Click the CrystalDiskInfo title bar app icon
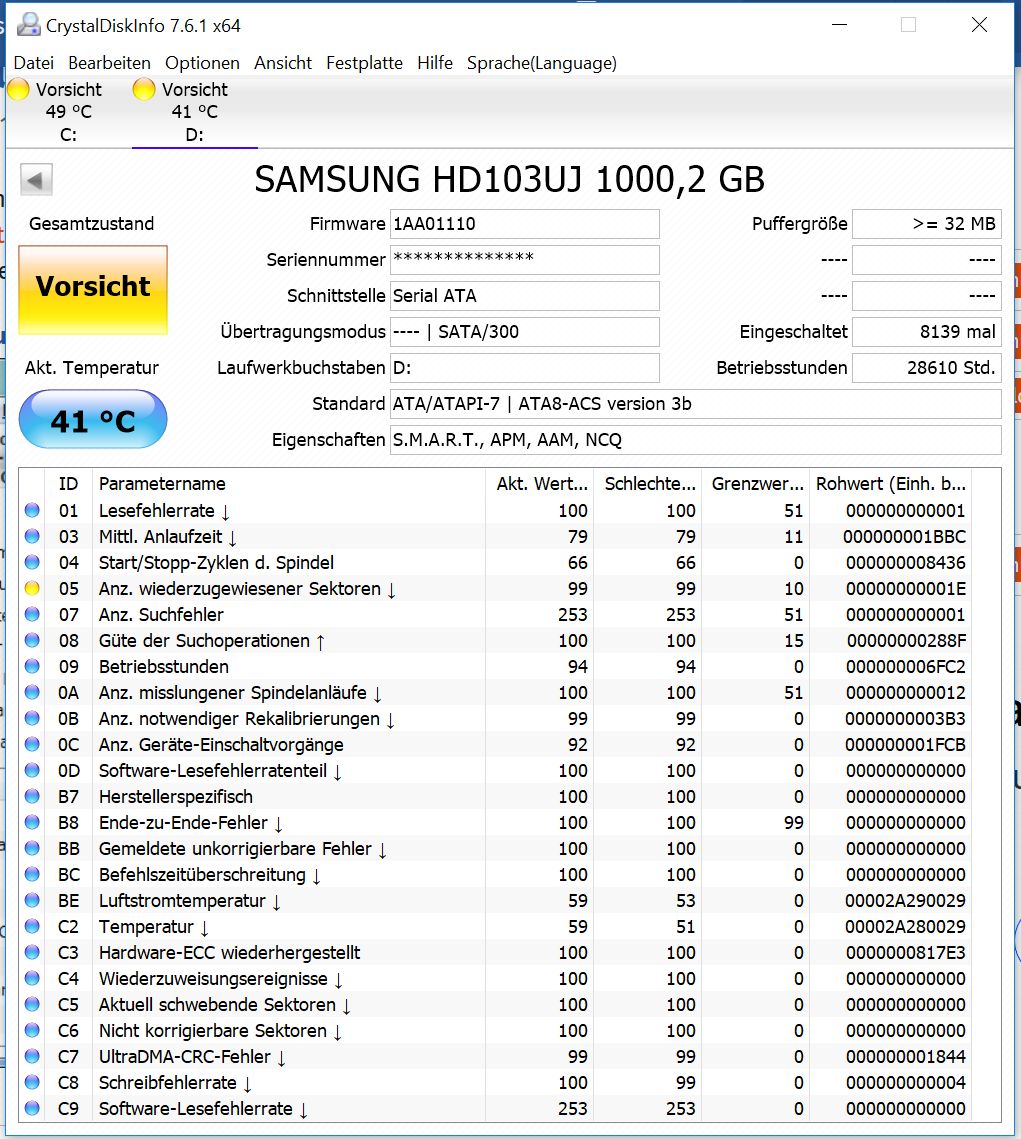Screen dimensions: 1021x1139 coord(28,25)
